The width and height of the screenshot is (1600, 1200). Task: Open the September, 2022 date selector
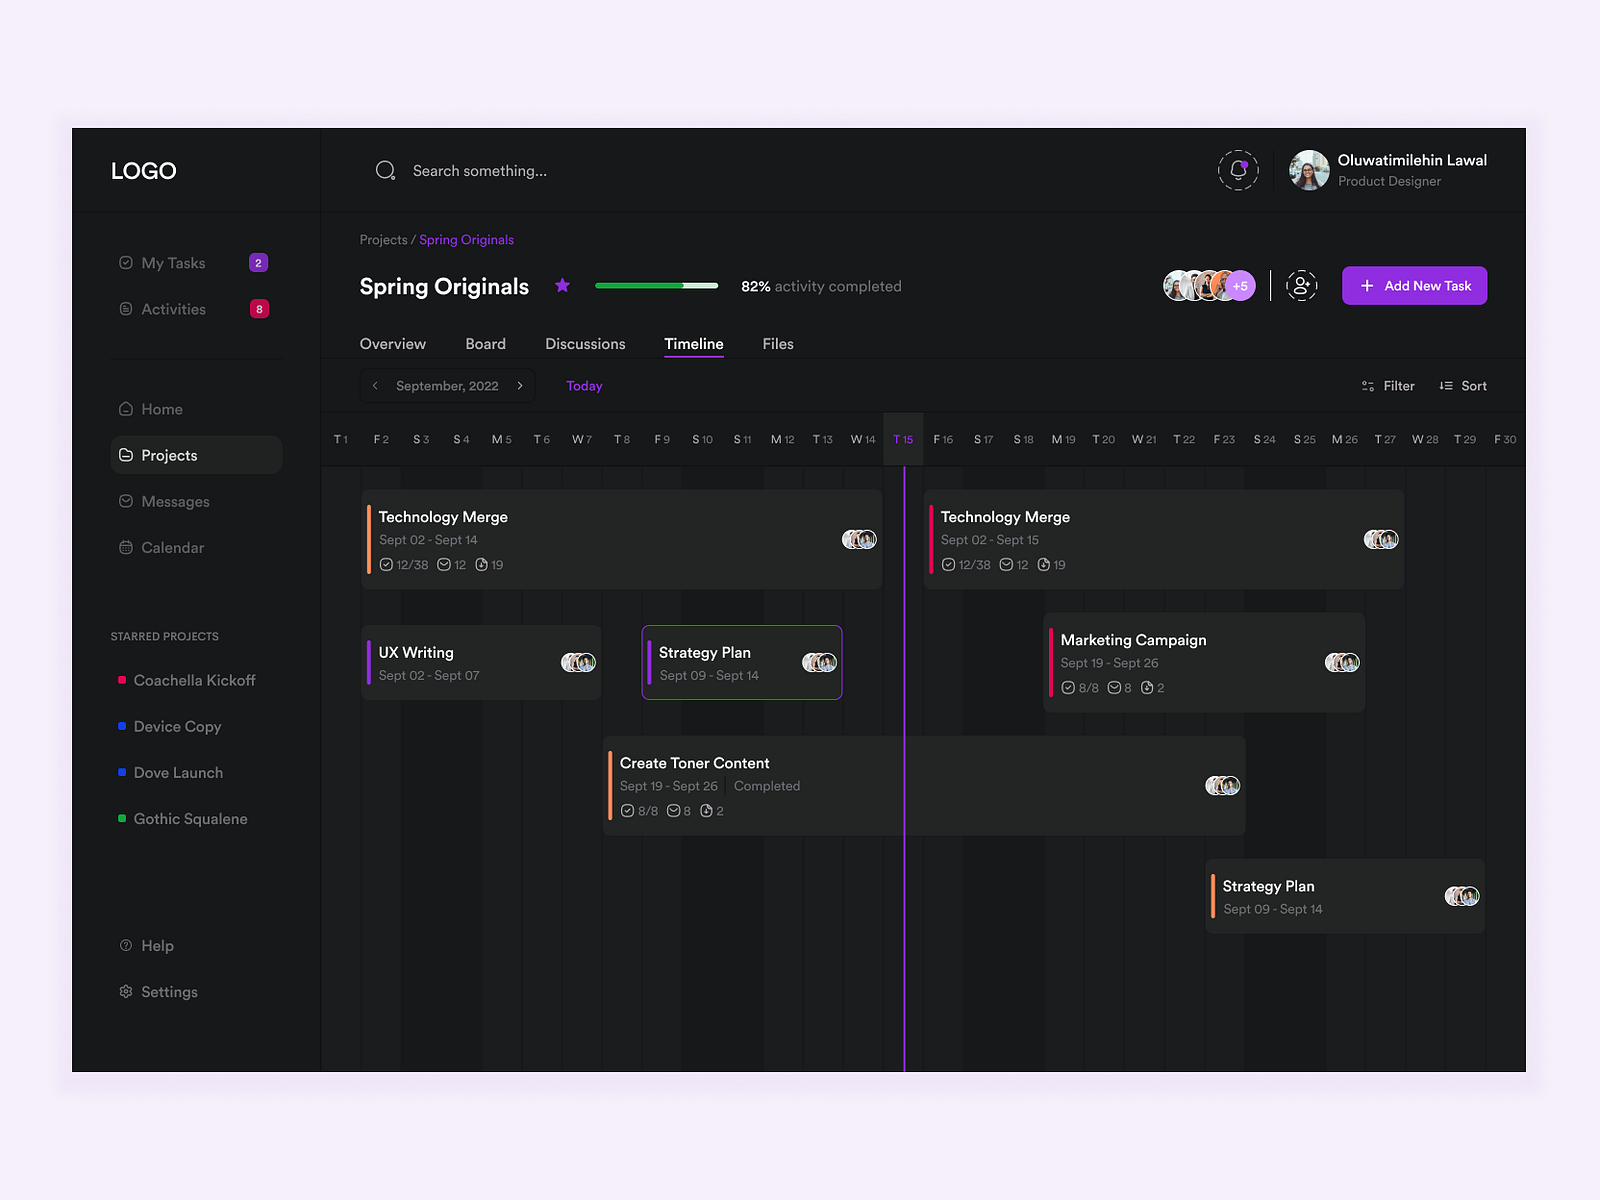pyautogui.click(x=447, y=385)
